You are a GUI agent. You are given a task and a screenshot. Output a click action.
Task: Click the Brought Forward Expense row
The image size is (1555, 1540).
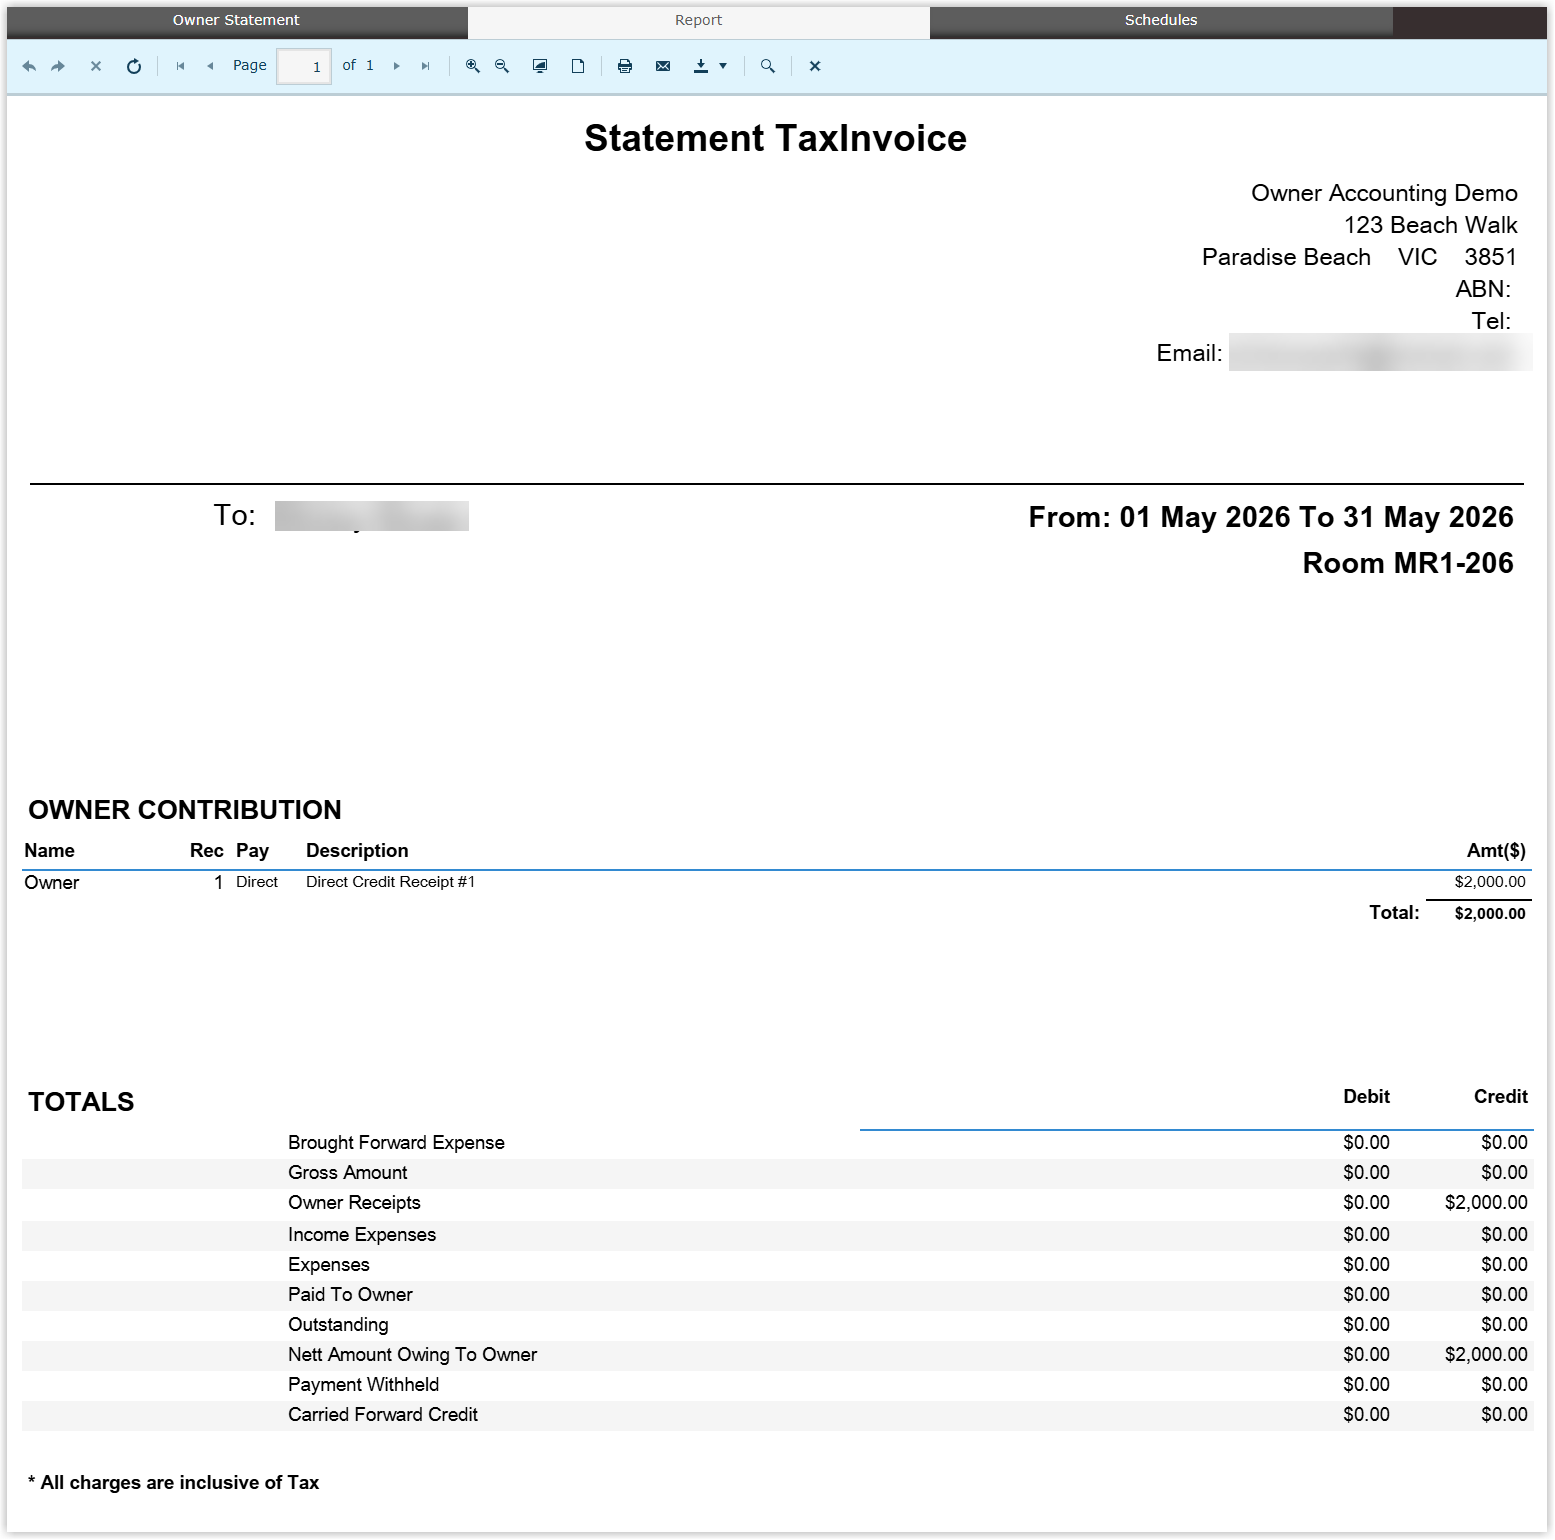coord(778,1143)
